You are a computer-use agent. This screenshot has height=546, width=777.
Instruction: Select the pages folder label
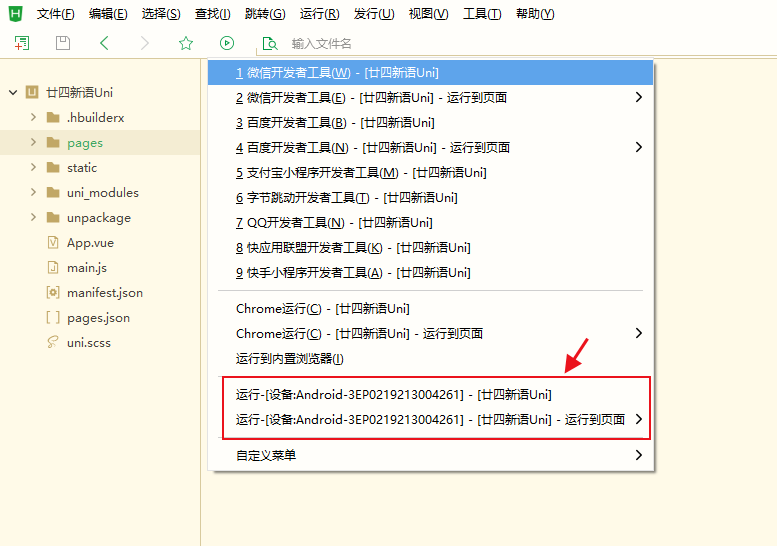tap(85, 143)
